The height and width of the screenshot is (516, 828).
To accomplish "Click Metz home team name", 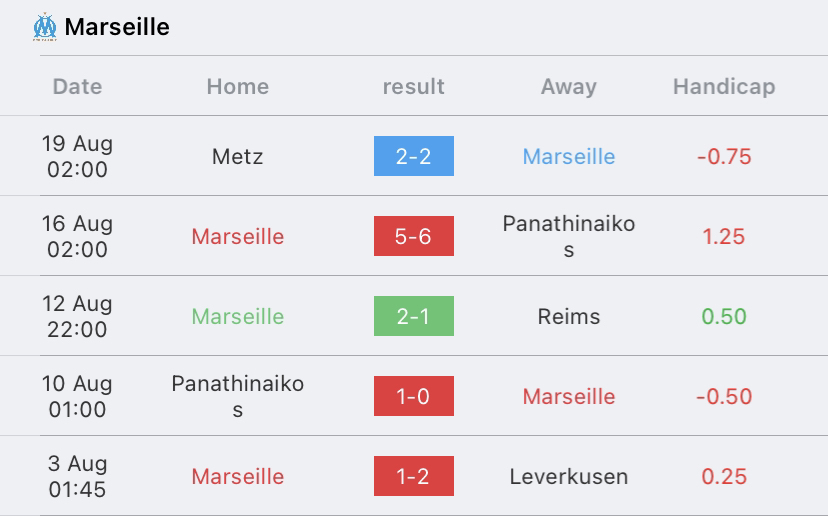I will tap(238, 156).
